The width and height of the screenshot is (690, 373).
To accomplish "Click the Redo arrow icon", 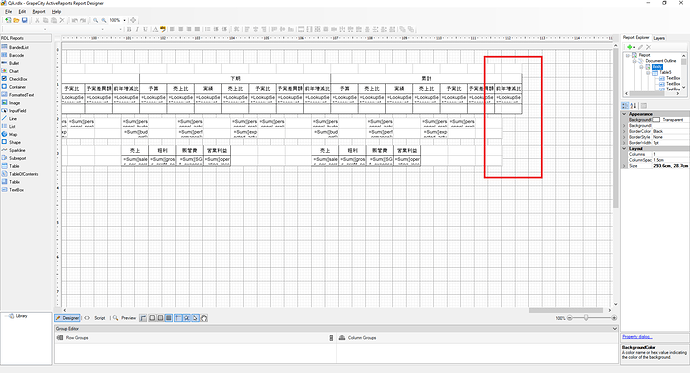I will click(x=83, y=20).
